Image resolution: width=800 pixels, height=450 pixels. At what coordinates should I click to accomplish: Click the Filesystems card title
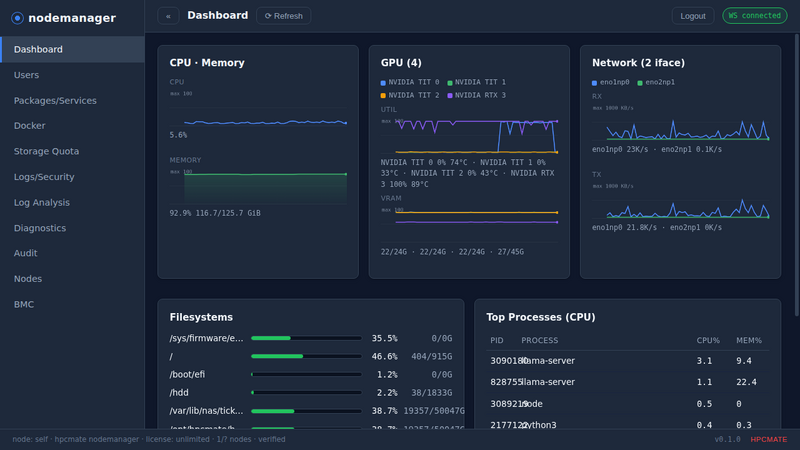[x=201, y=317]
